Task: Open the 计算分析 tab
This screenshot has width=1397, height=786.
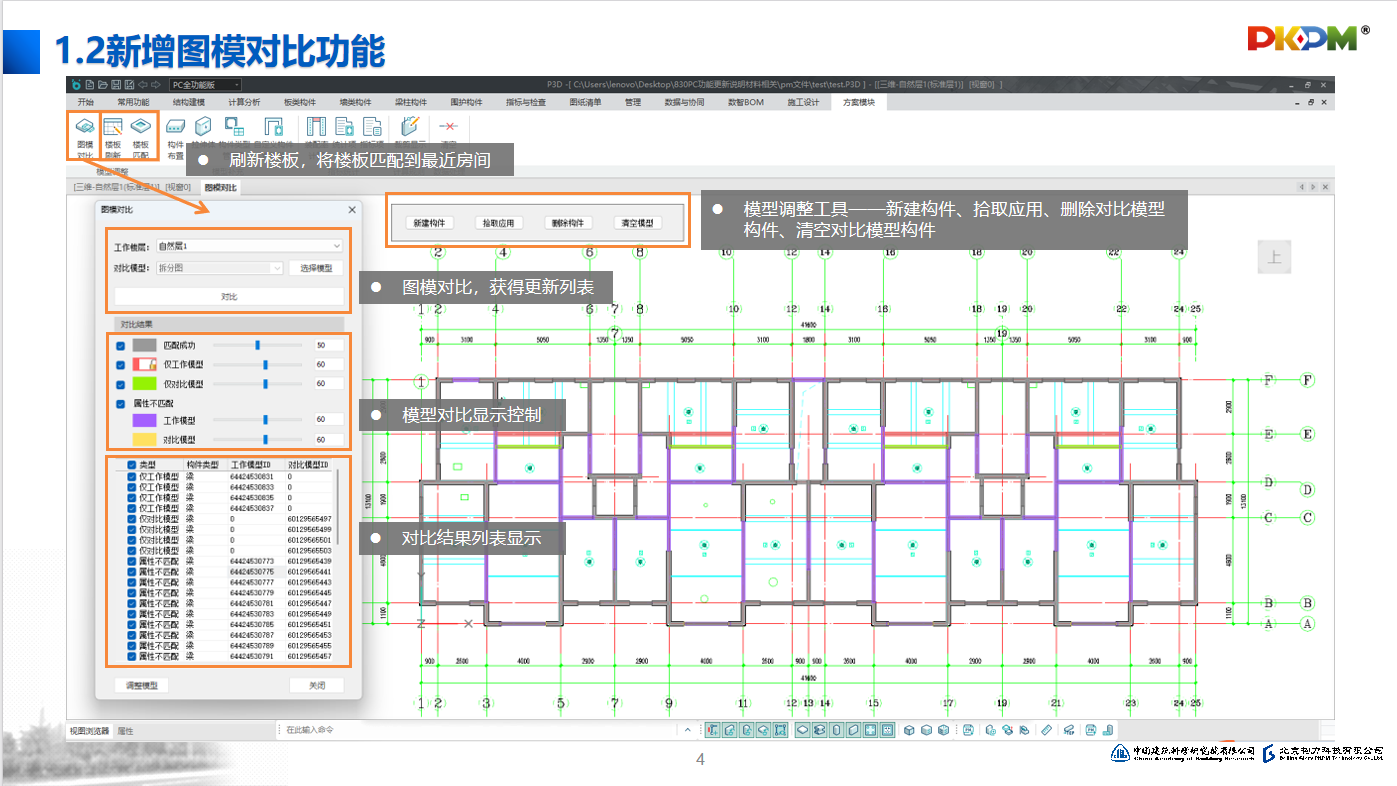Action: pyautogui.click(x=244, y=102)
